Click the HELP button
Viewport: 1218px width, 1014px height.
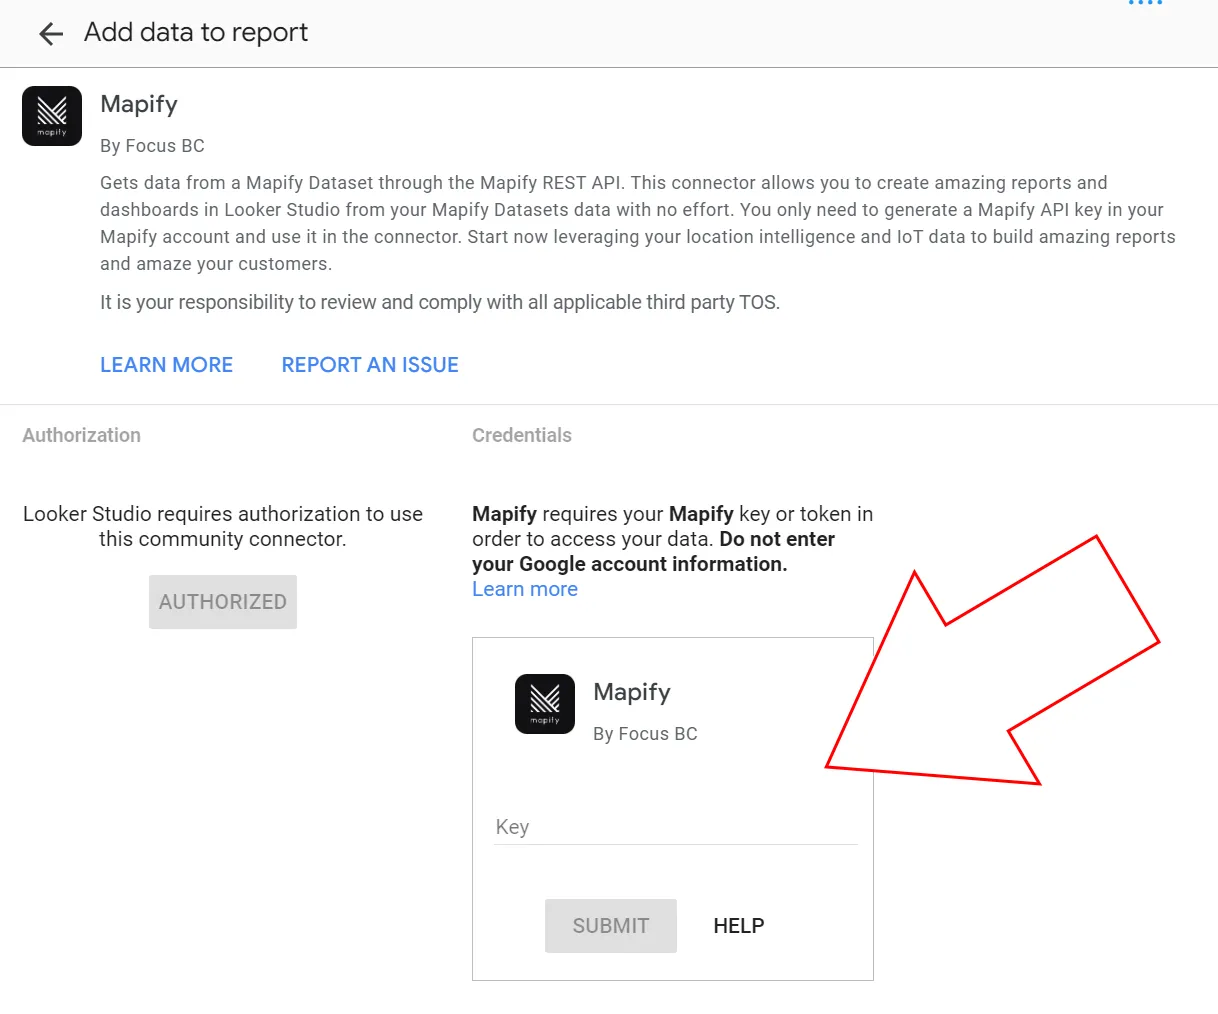(739, 926)
